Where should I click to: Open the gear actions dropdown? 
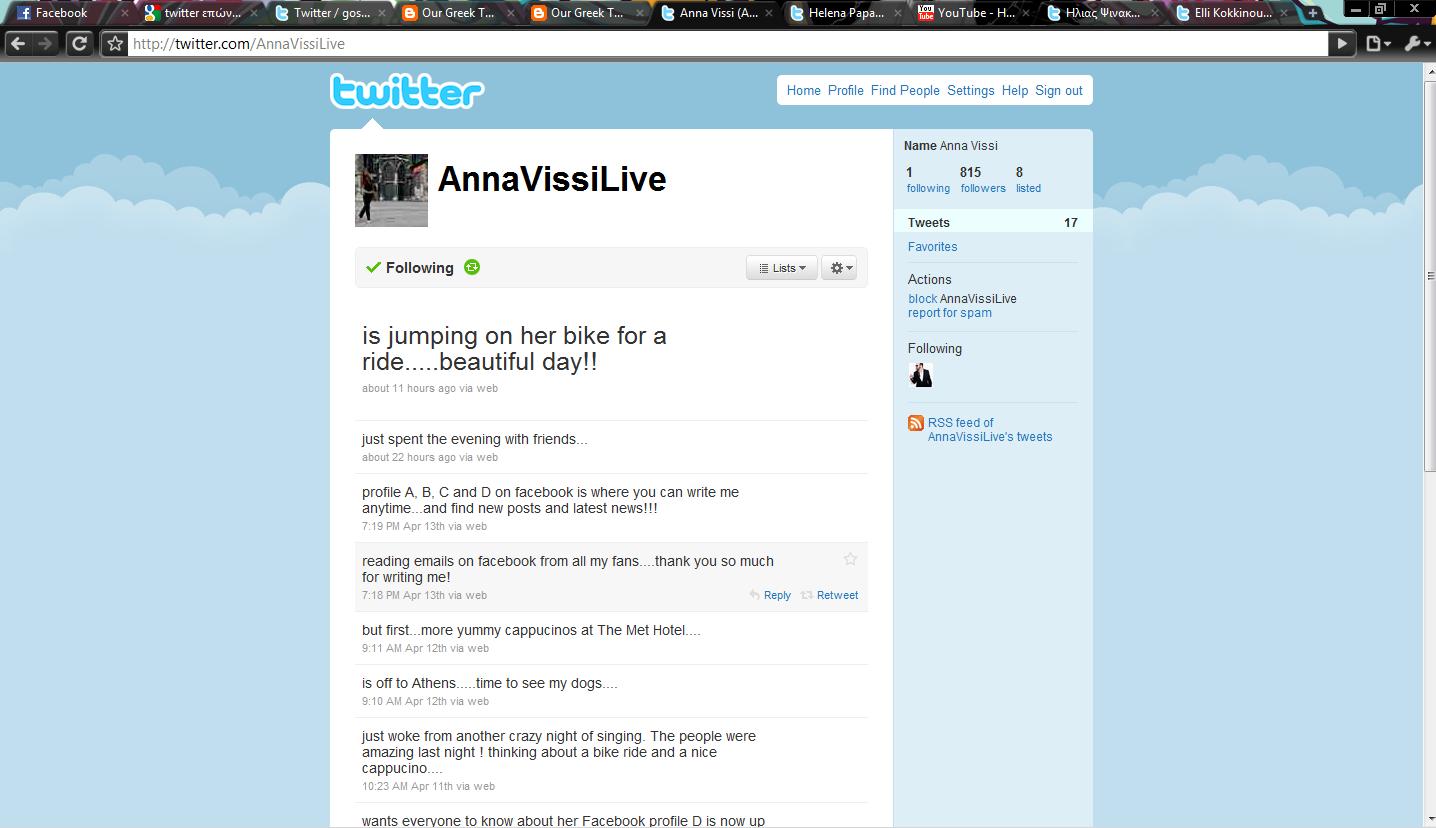pos(839,268)
